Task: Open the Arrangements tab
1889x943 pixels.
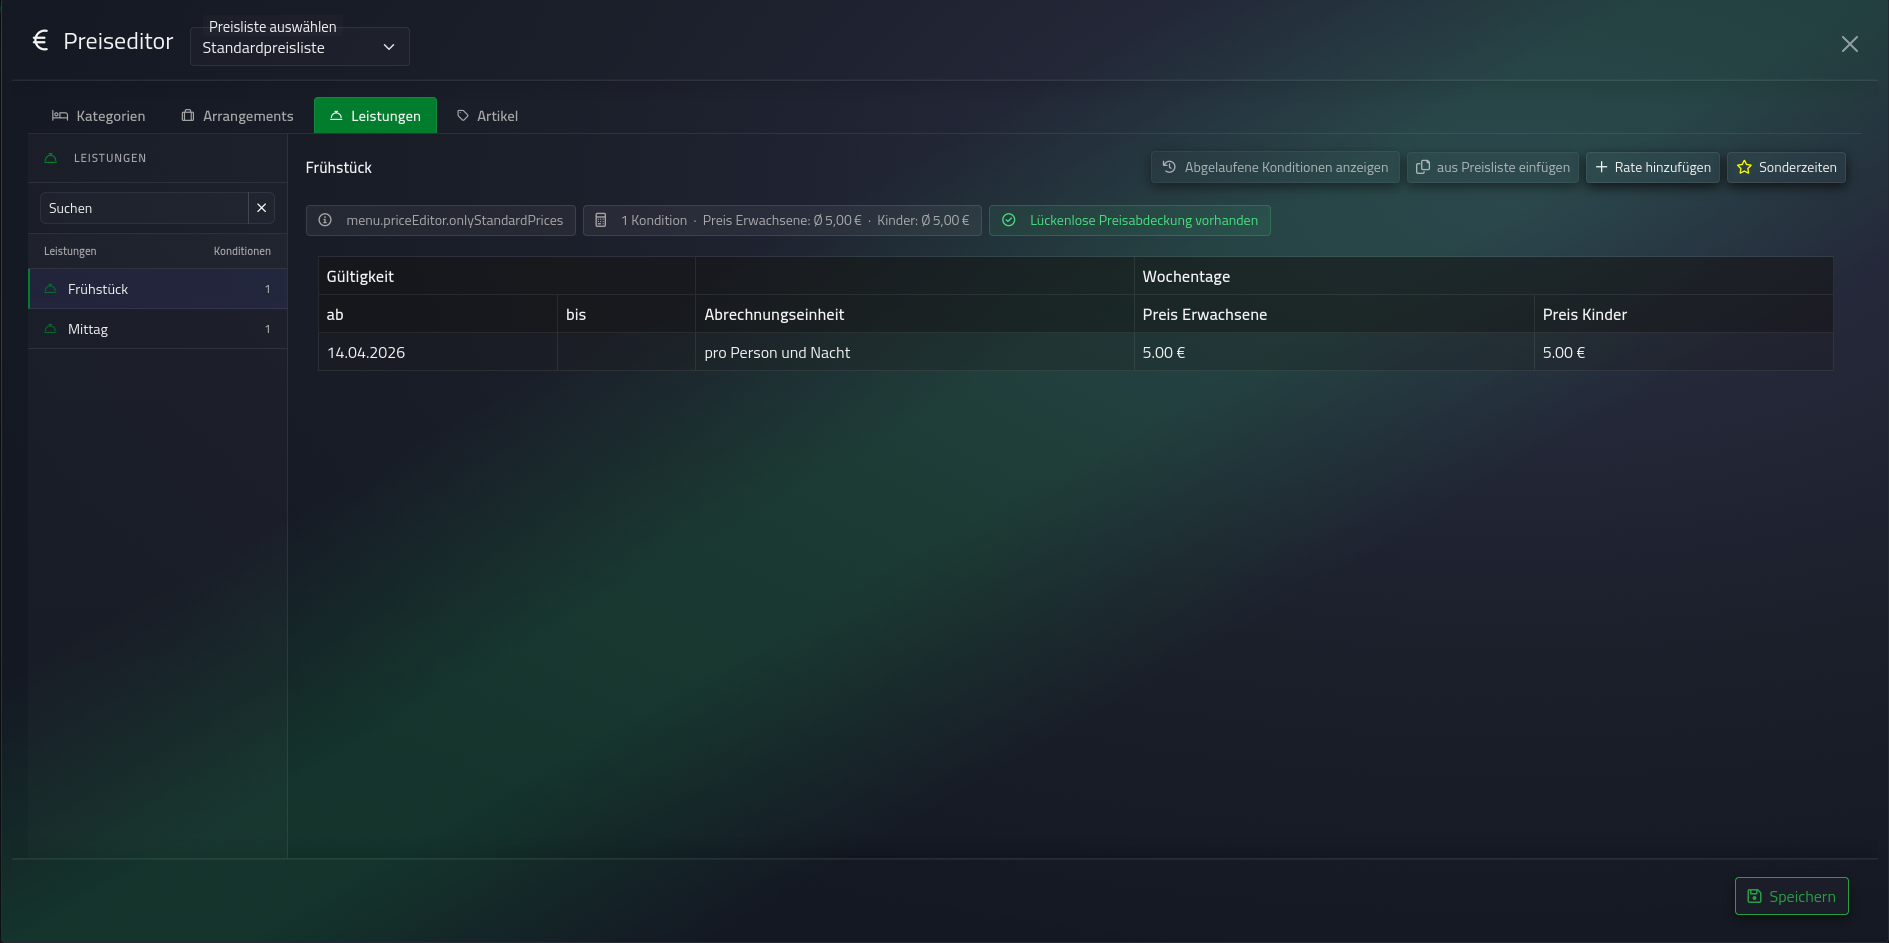Action: pos(237,116)
